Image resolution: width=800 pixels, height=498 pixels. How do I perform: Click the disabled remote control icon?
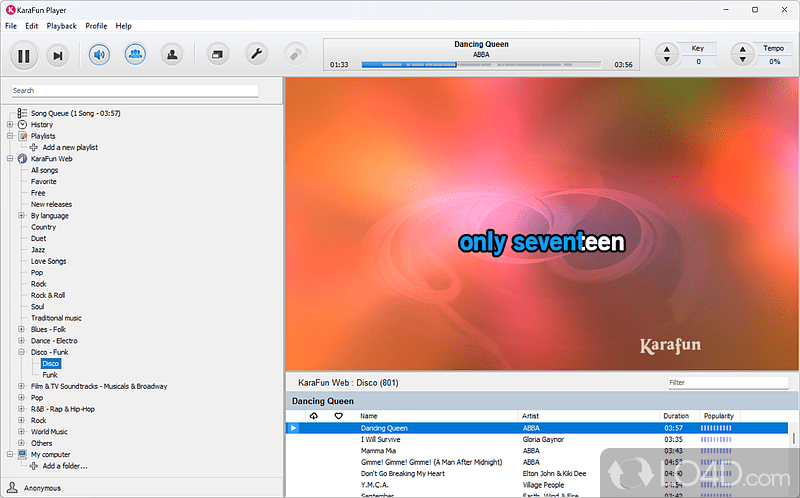pyautogui.click(x=295, y=54)
